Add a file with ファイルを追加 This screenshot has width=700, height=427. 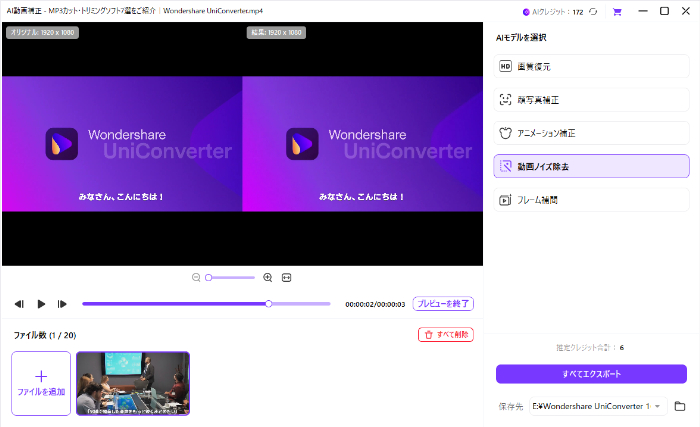(x=41, y=383)
